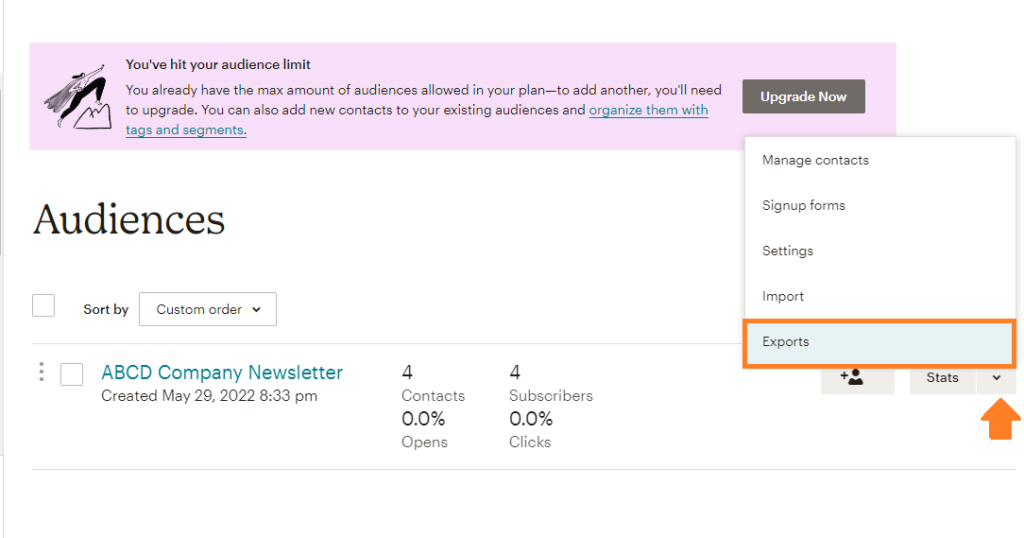Click the Audiences page heading
The height and width of the screenshot is (538, 1024).
tap(129, 219)
